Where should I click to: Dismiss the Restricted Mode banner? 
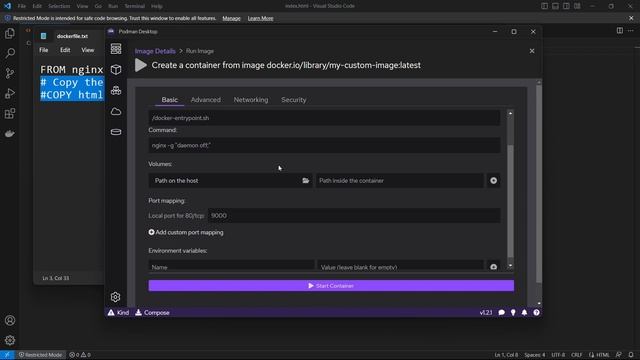(x=631, y=18)
